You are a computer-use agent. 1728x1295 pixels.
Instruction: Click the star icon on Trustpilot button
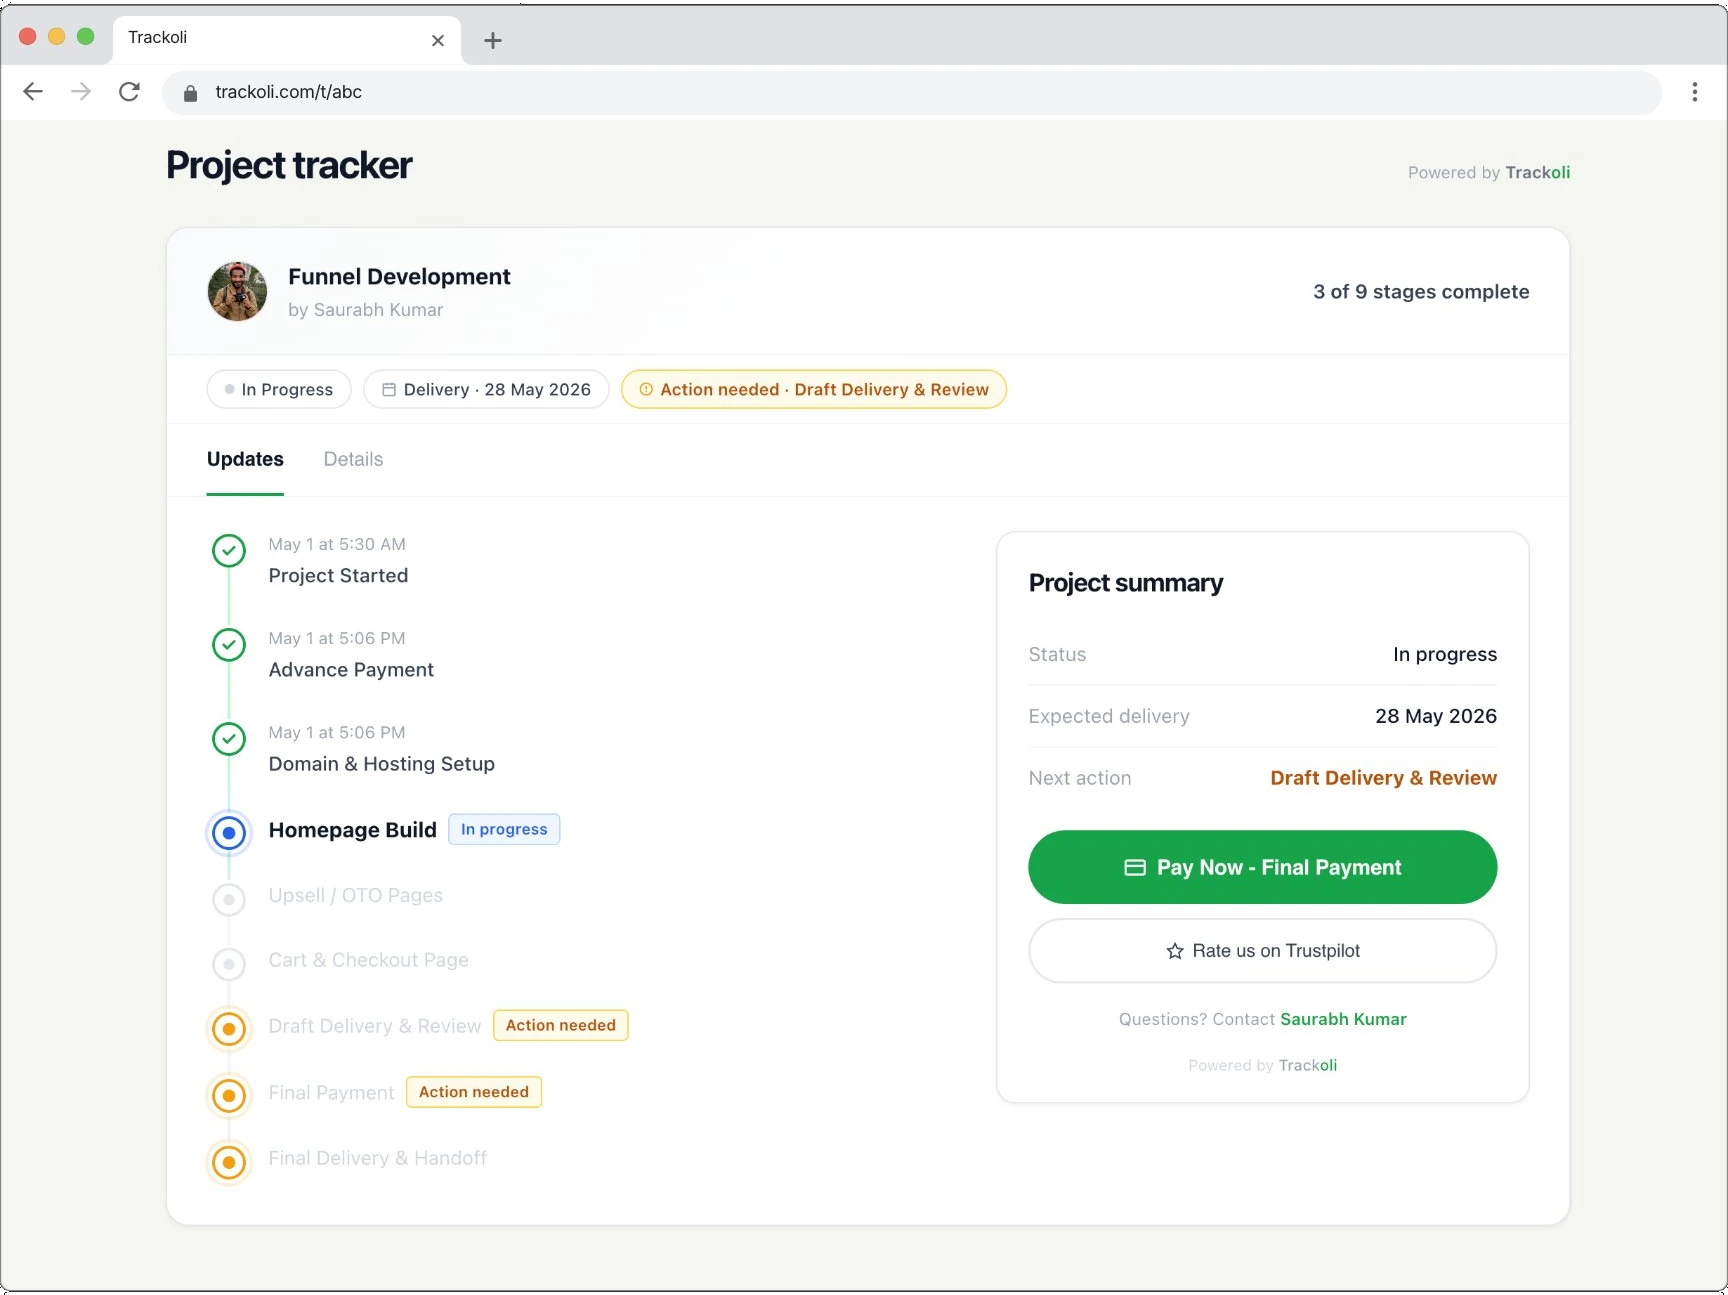tap(1175, 951)
